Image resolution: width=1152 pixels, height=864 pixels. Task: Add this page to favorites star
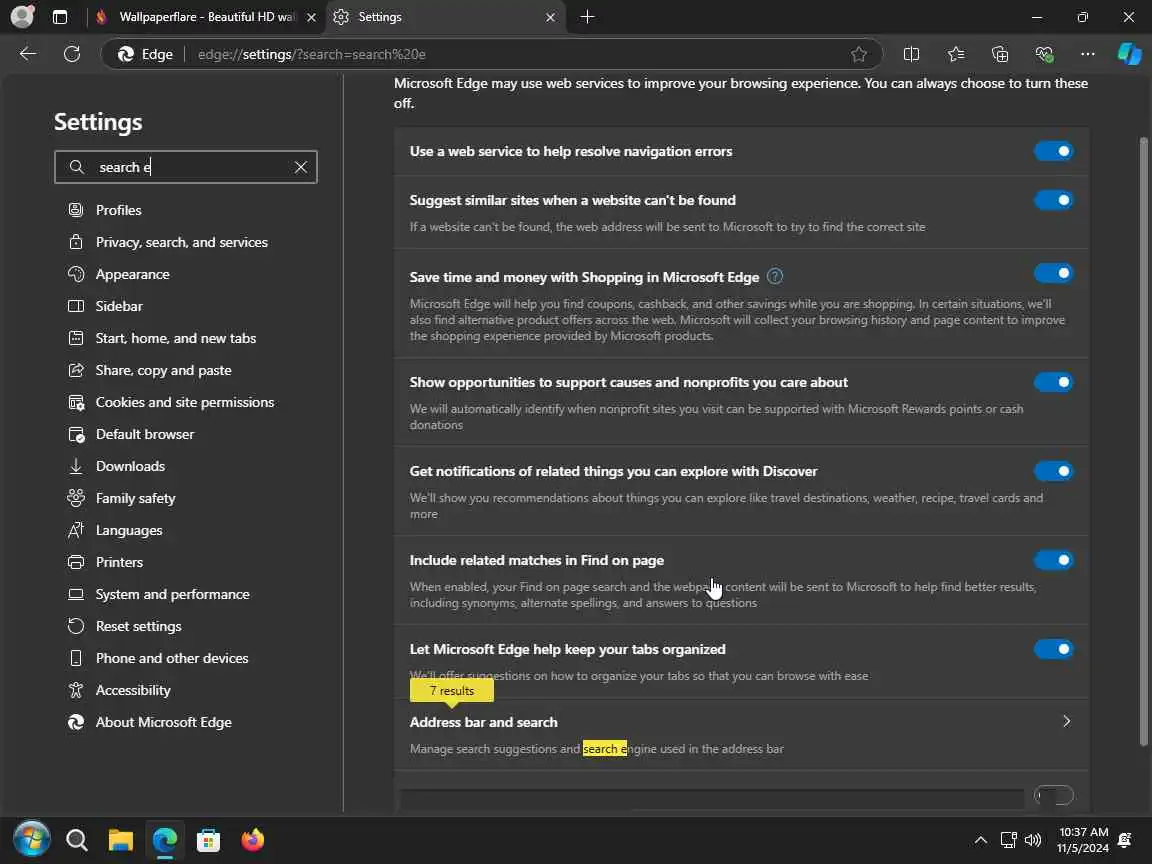(858, 54)
